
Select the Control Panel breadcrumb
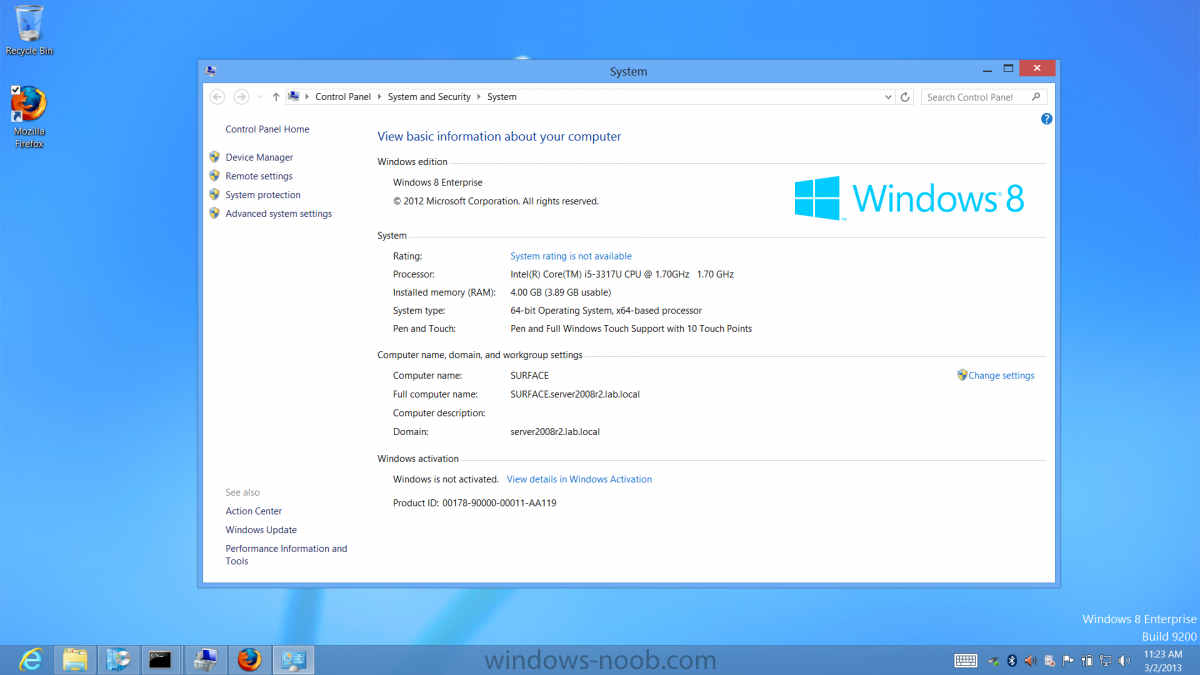(343, 97)
